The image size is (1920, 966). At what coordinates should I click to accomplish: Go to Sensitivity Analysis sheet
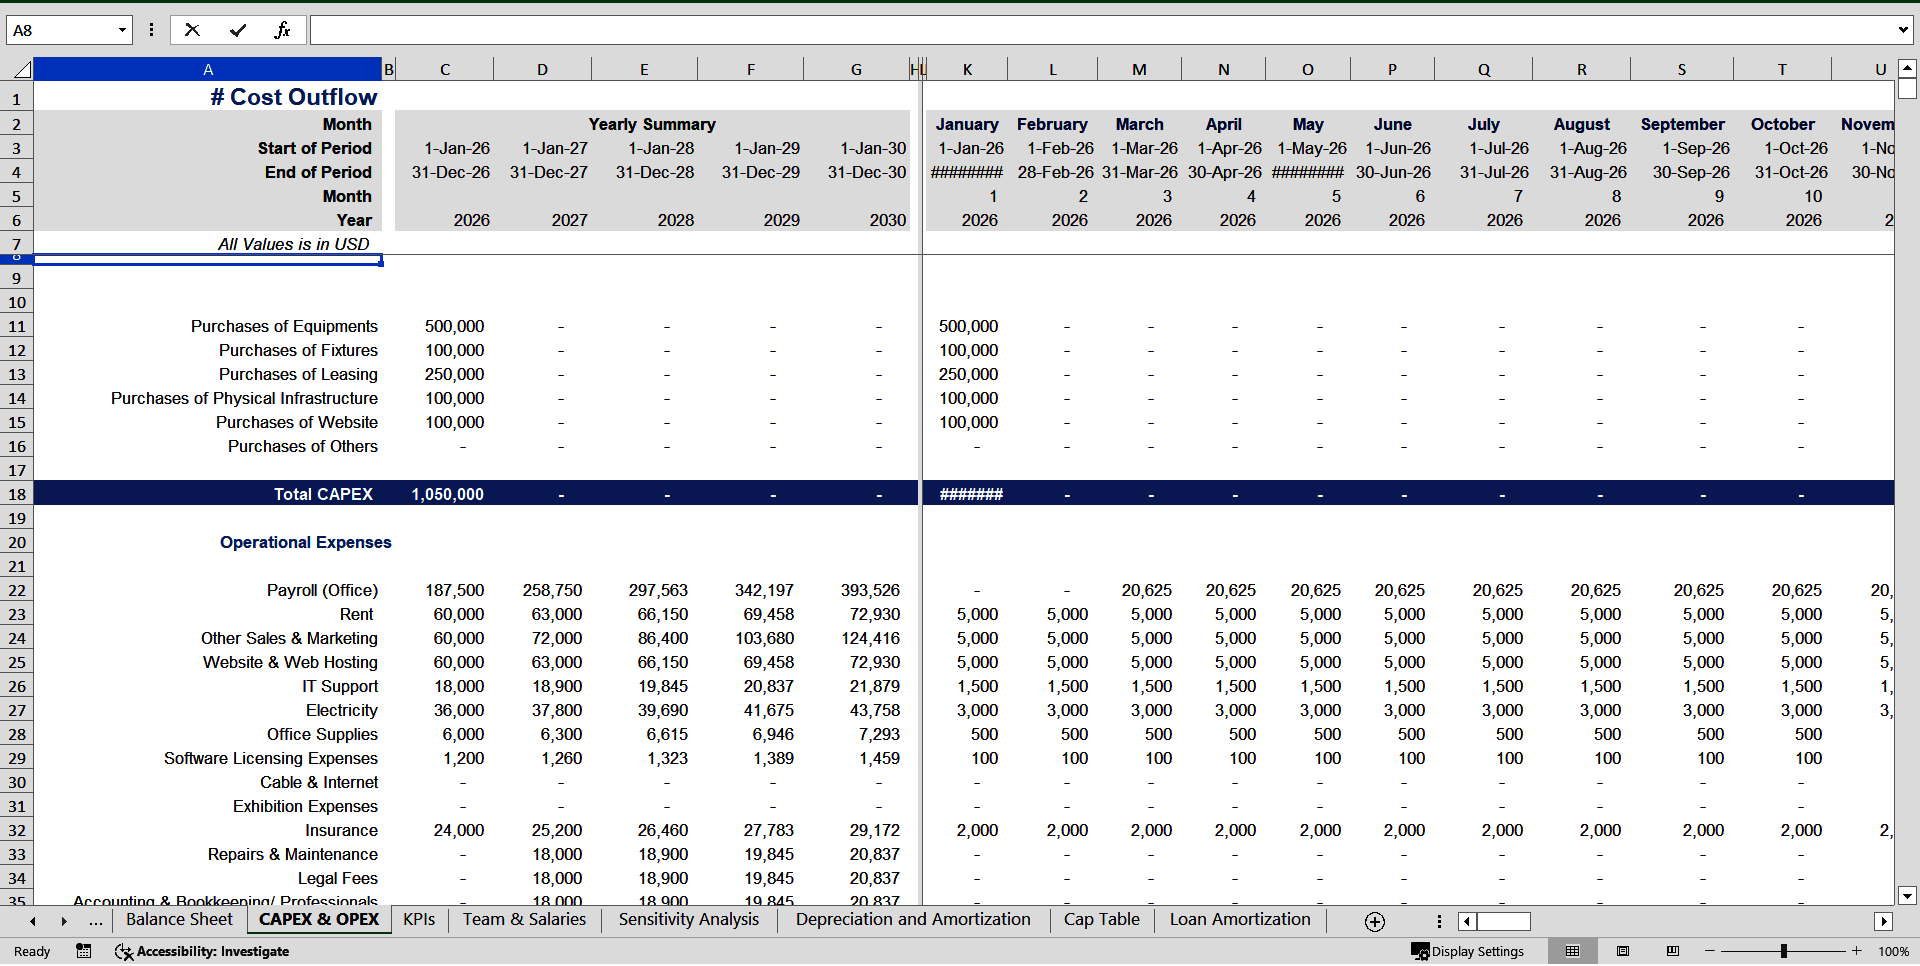[x=688, y=920]
